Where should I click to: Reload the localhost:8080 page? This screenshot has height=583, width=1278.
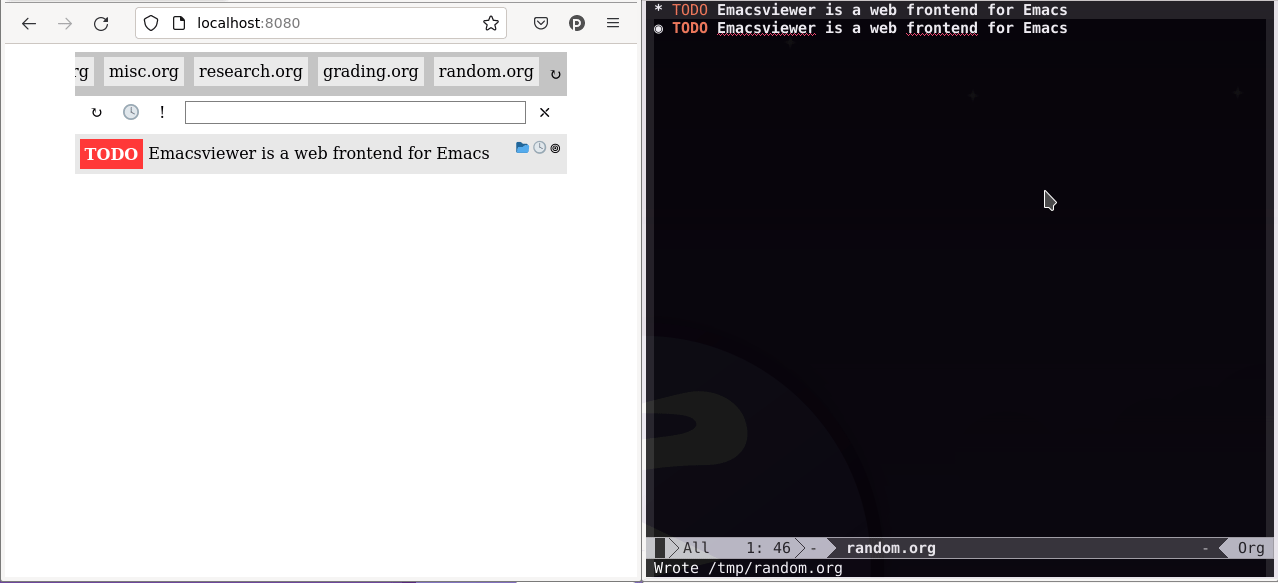(x=101, y=23)
